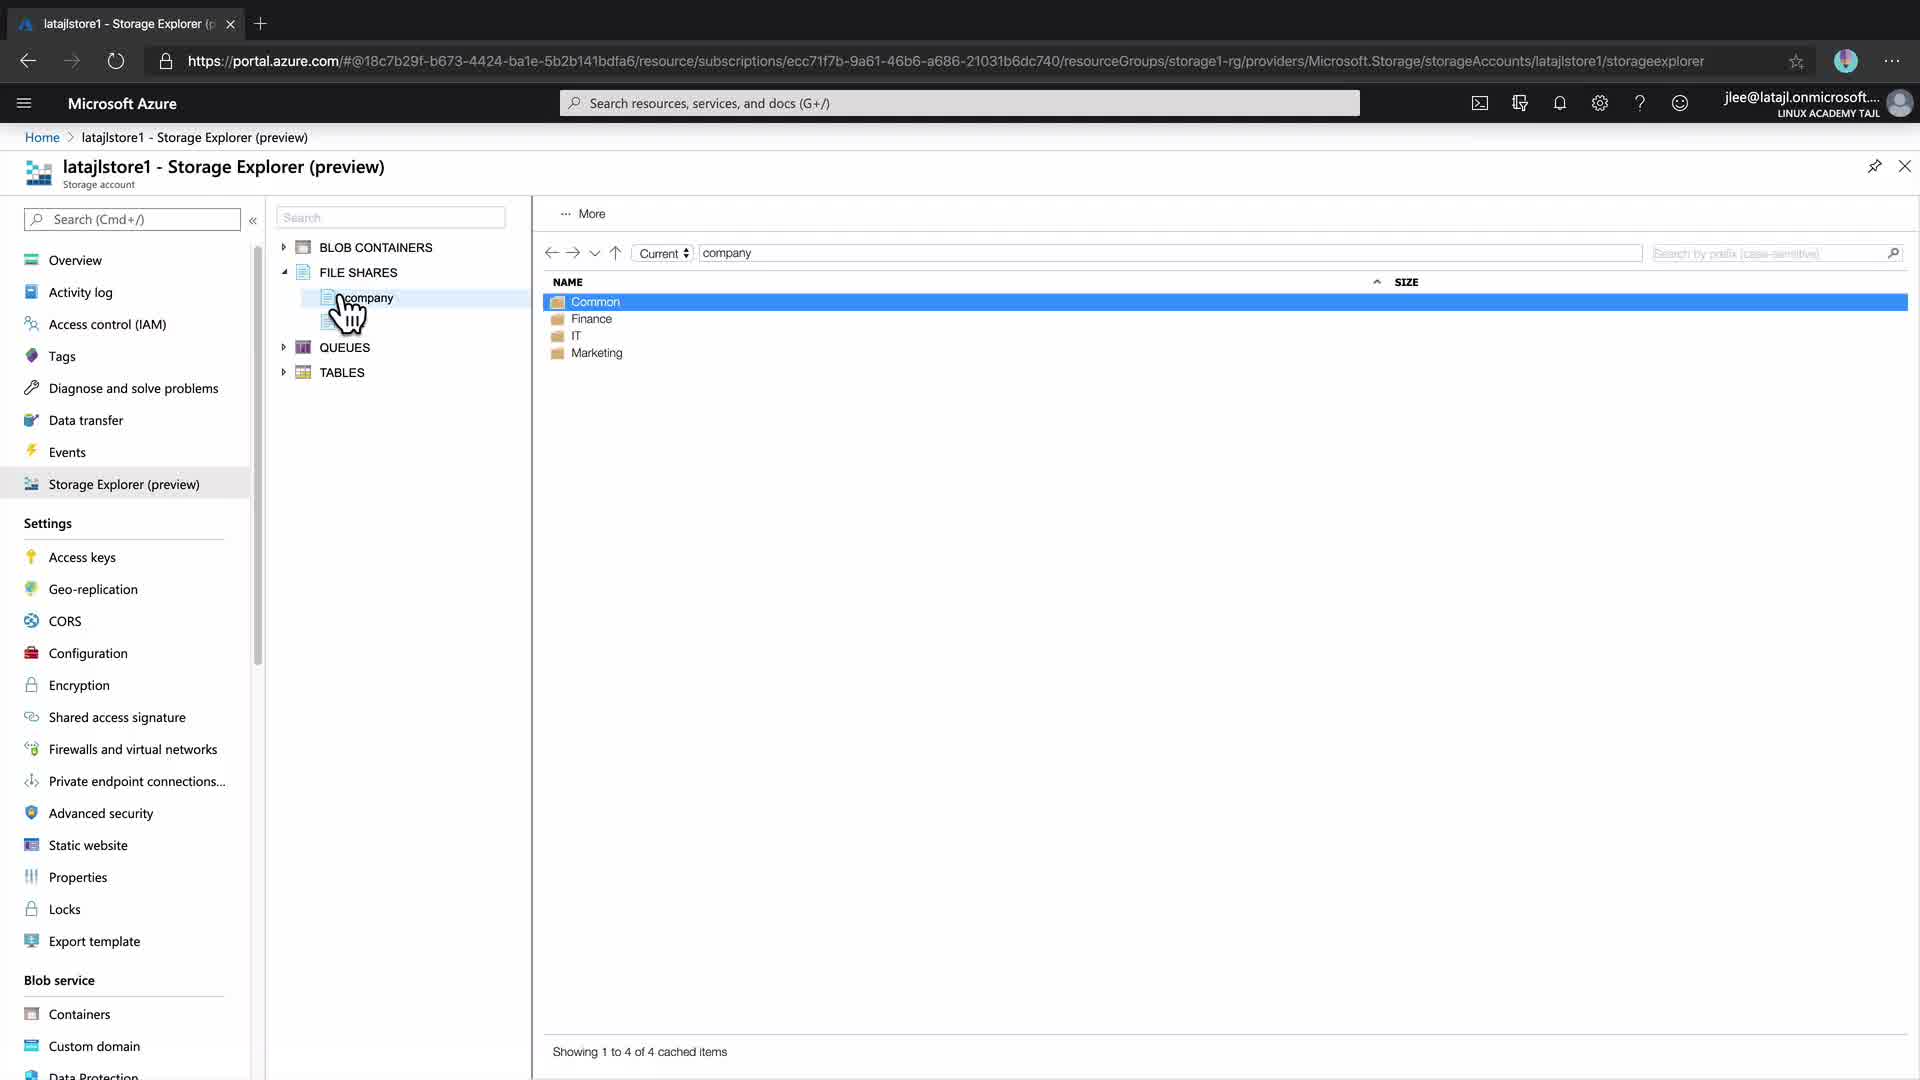Screen dimensions: 1920x1080
Task: Open directories and subscriptions filter icon
Action: (1519, 103)
